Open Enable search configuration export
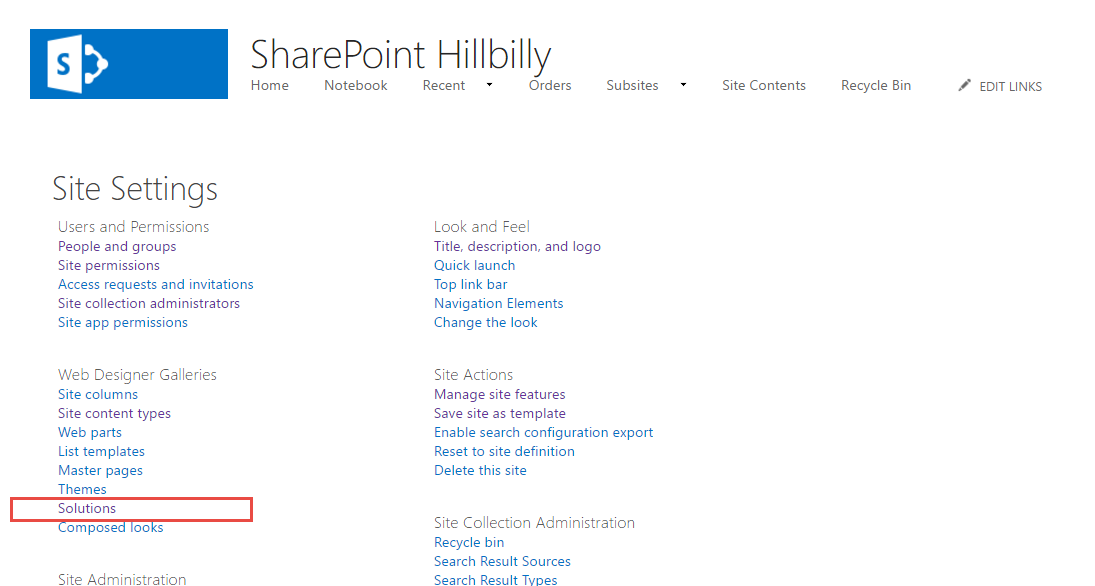This screenshot has width=1095, height=586. (x=543, y=432)
